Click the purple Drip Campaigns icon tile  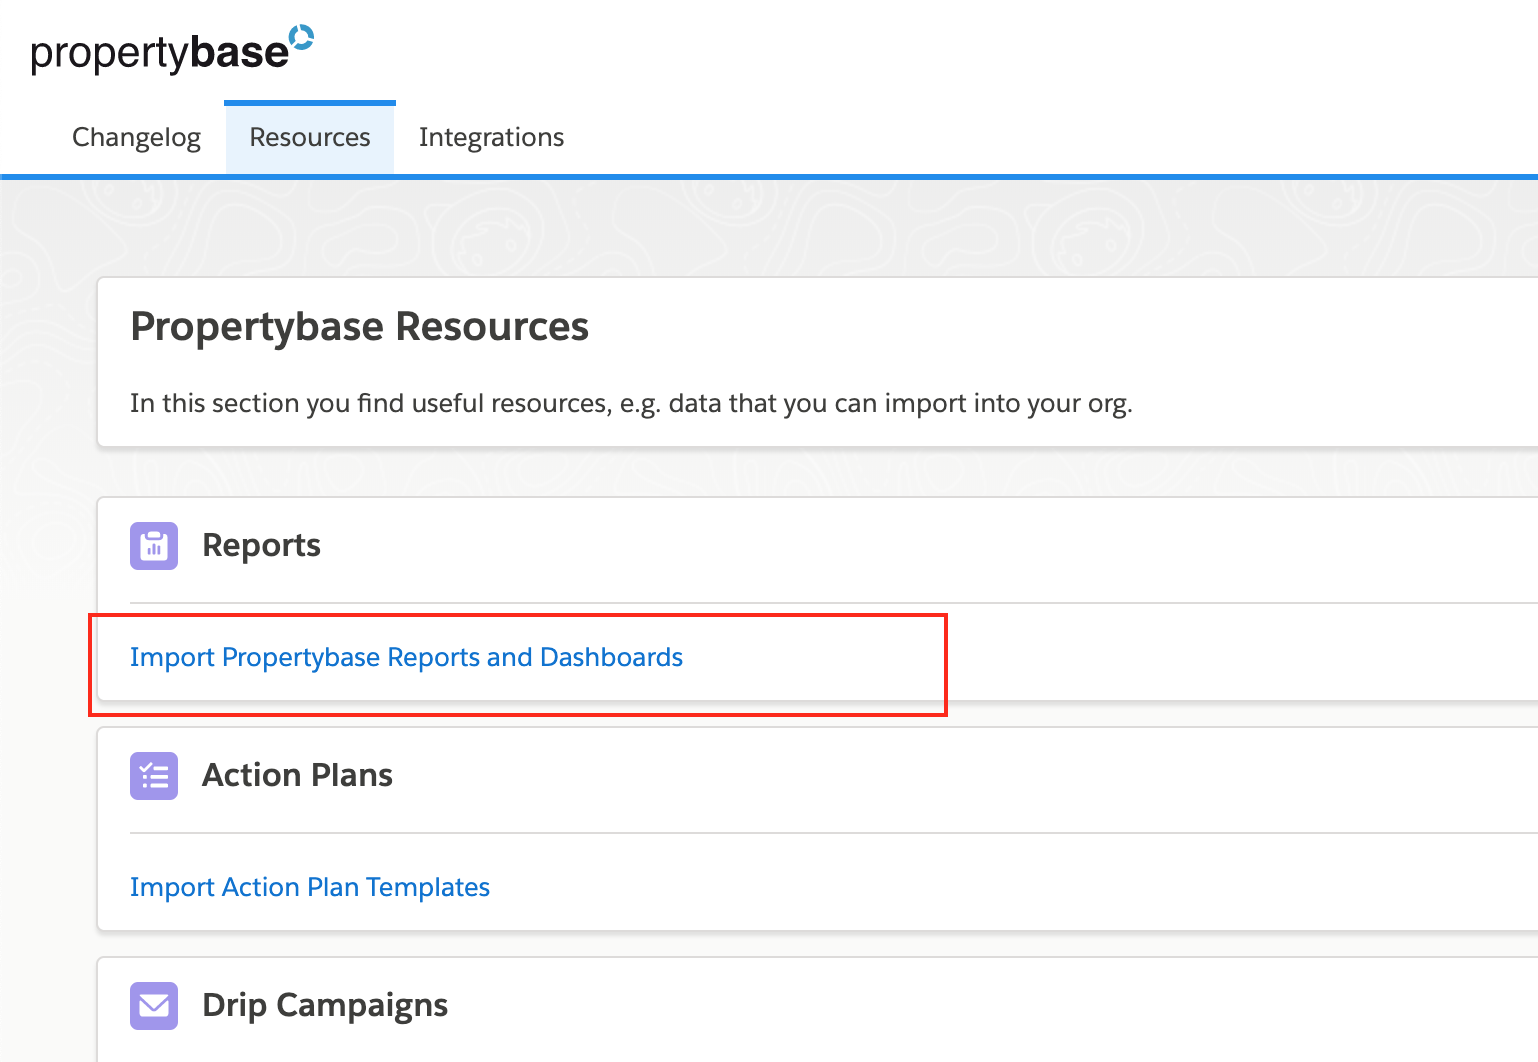tap(153, 1005)
